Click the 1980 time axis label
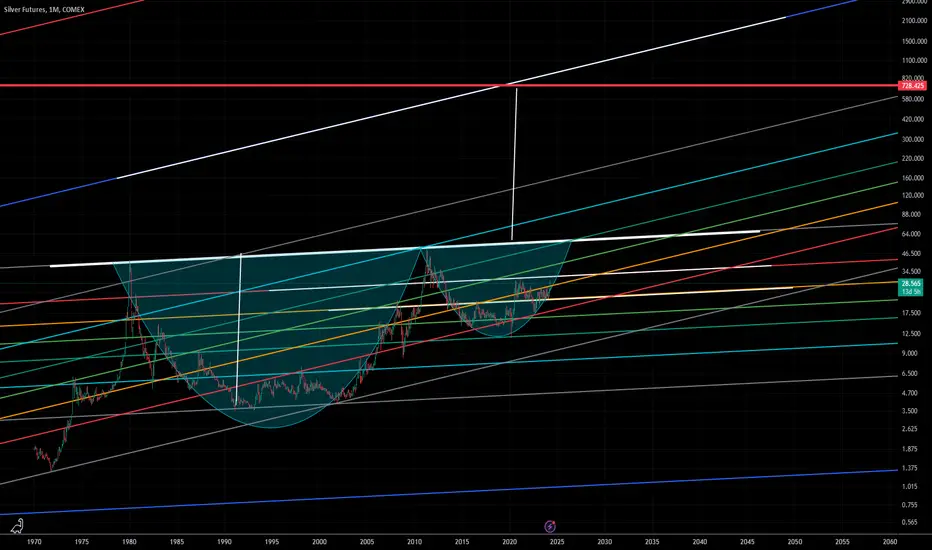The image size is (932, 550). [x=130, y=542]
